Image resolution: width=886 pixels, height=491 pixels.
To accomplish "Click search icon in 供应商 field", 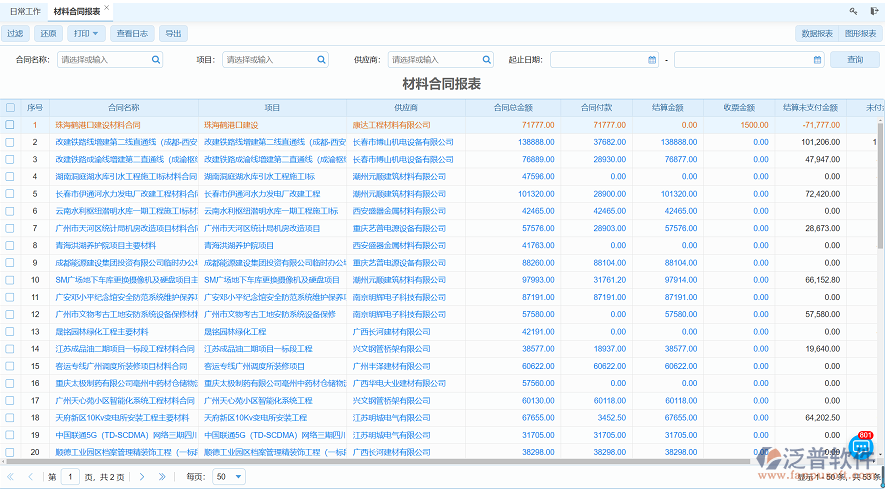I will click(487, 60).
